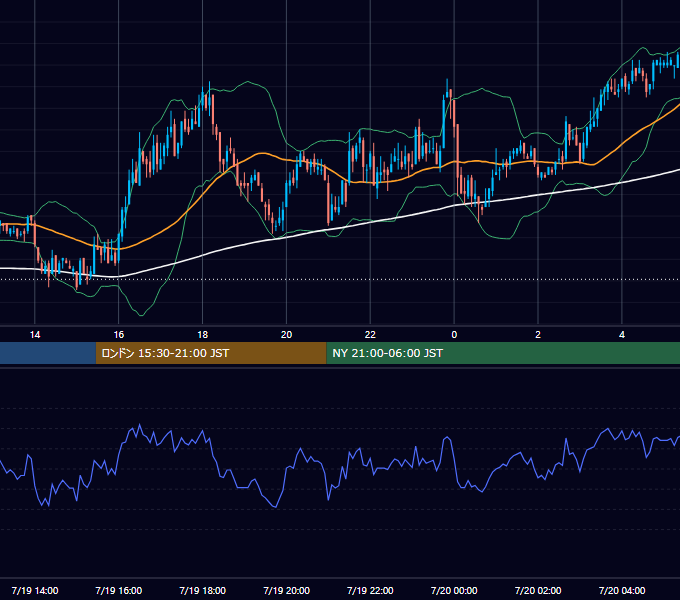Image resolution: width=680 pixels, height=600 pixels.
Task: Click the 7/19 14:00 time label
Action: point(35,590)
